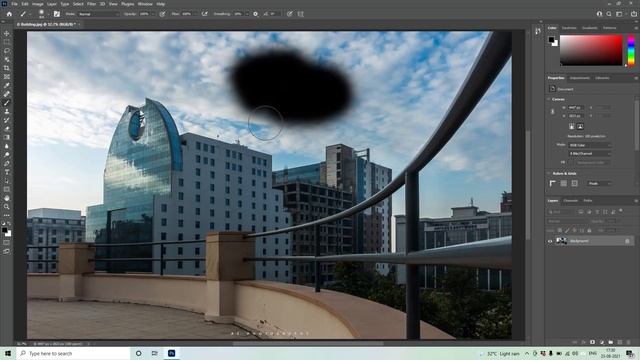Viewport: 640px width, 360px height.
Task: Select the Crop tool
Action: tap(7, 68)
